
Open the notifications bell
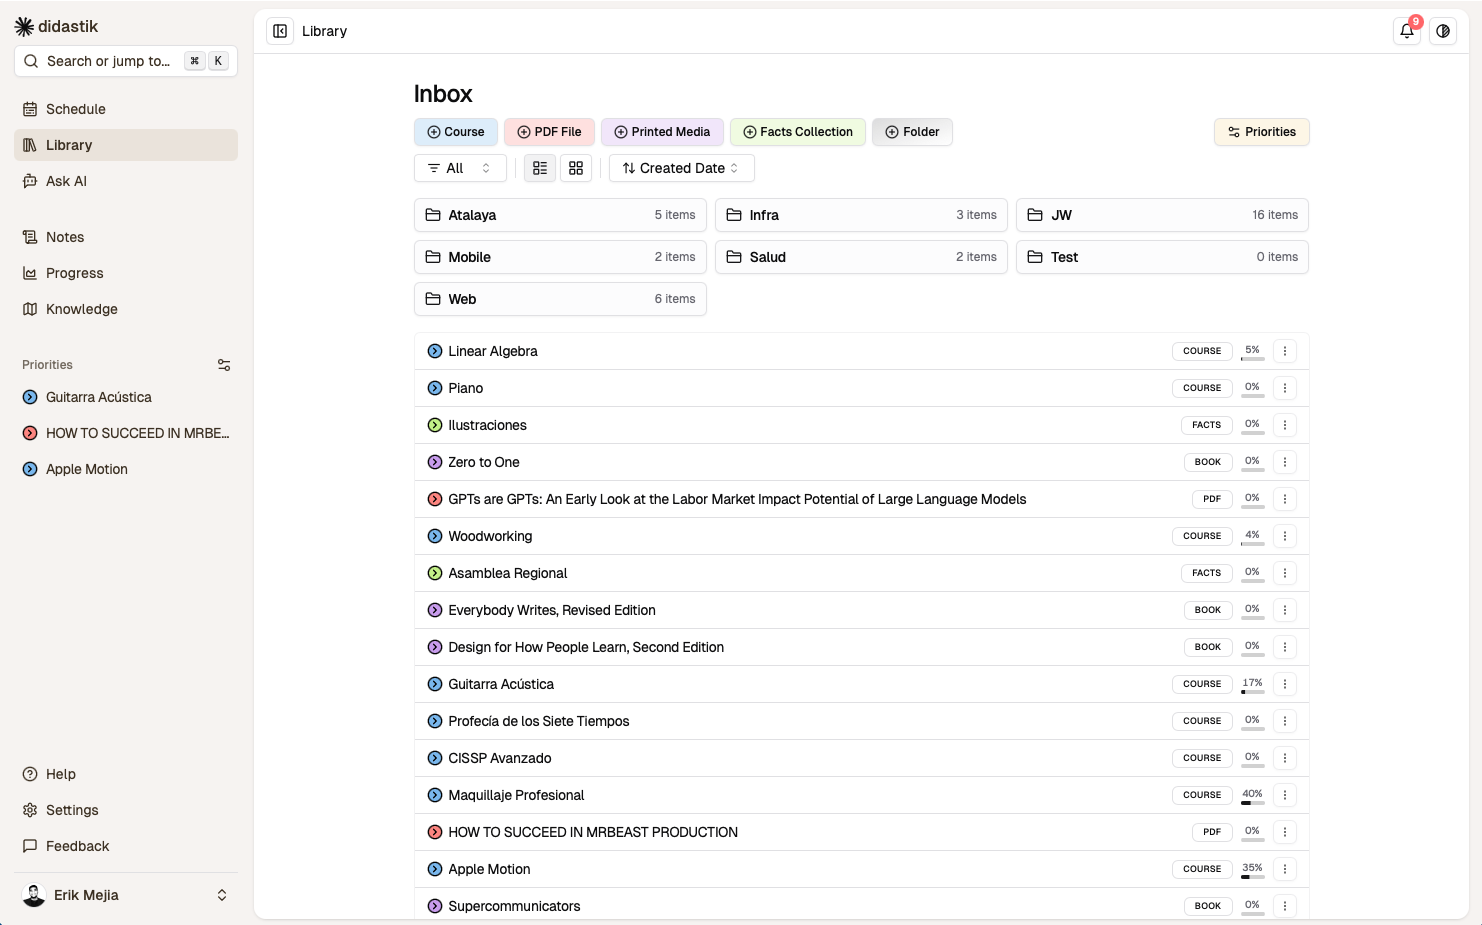point(1407,31)
